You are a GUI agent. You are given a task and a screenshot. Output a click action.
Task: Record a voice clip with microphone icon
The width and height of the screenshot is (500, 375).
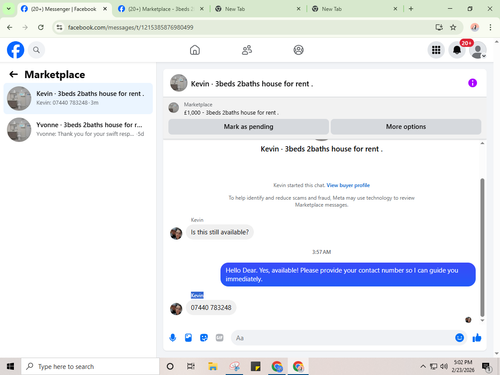(x=173, y=338)
